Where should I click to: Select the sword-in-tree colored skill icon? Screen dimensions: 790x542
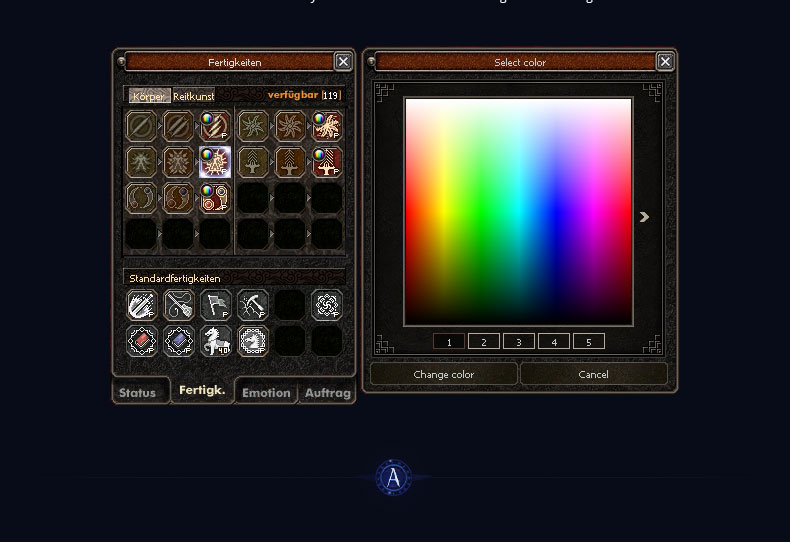point(327,162)
